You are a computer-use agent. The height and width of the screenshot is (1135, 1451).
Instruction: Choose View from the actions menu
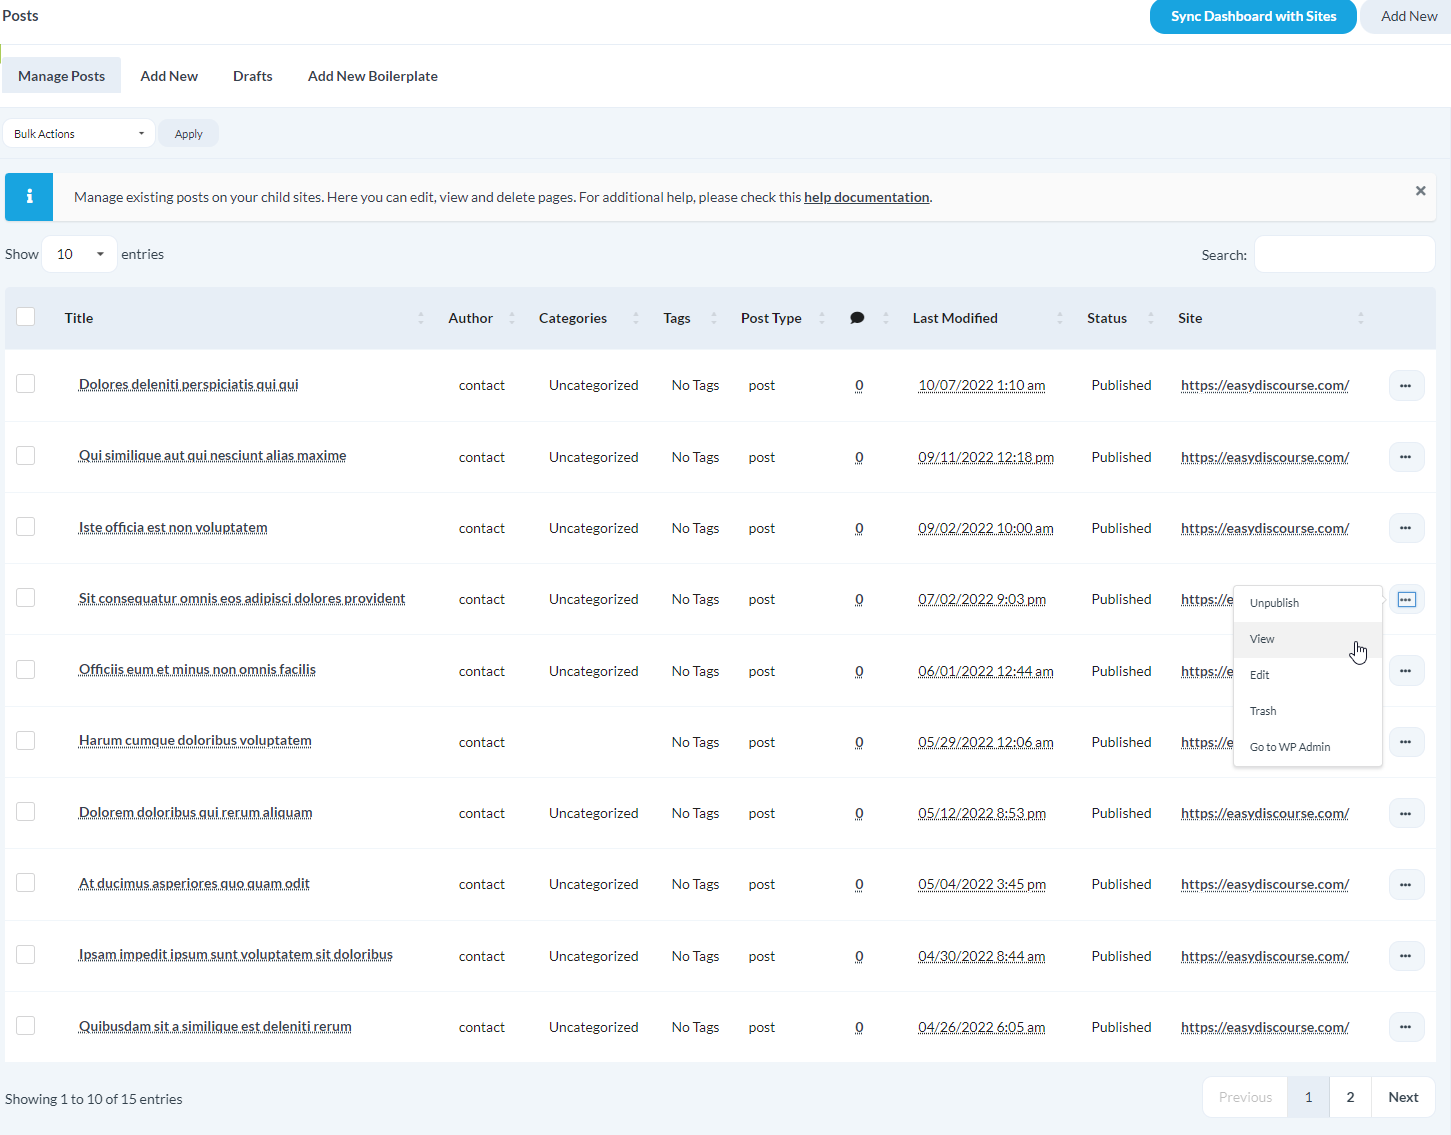tap(1308, 639)
